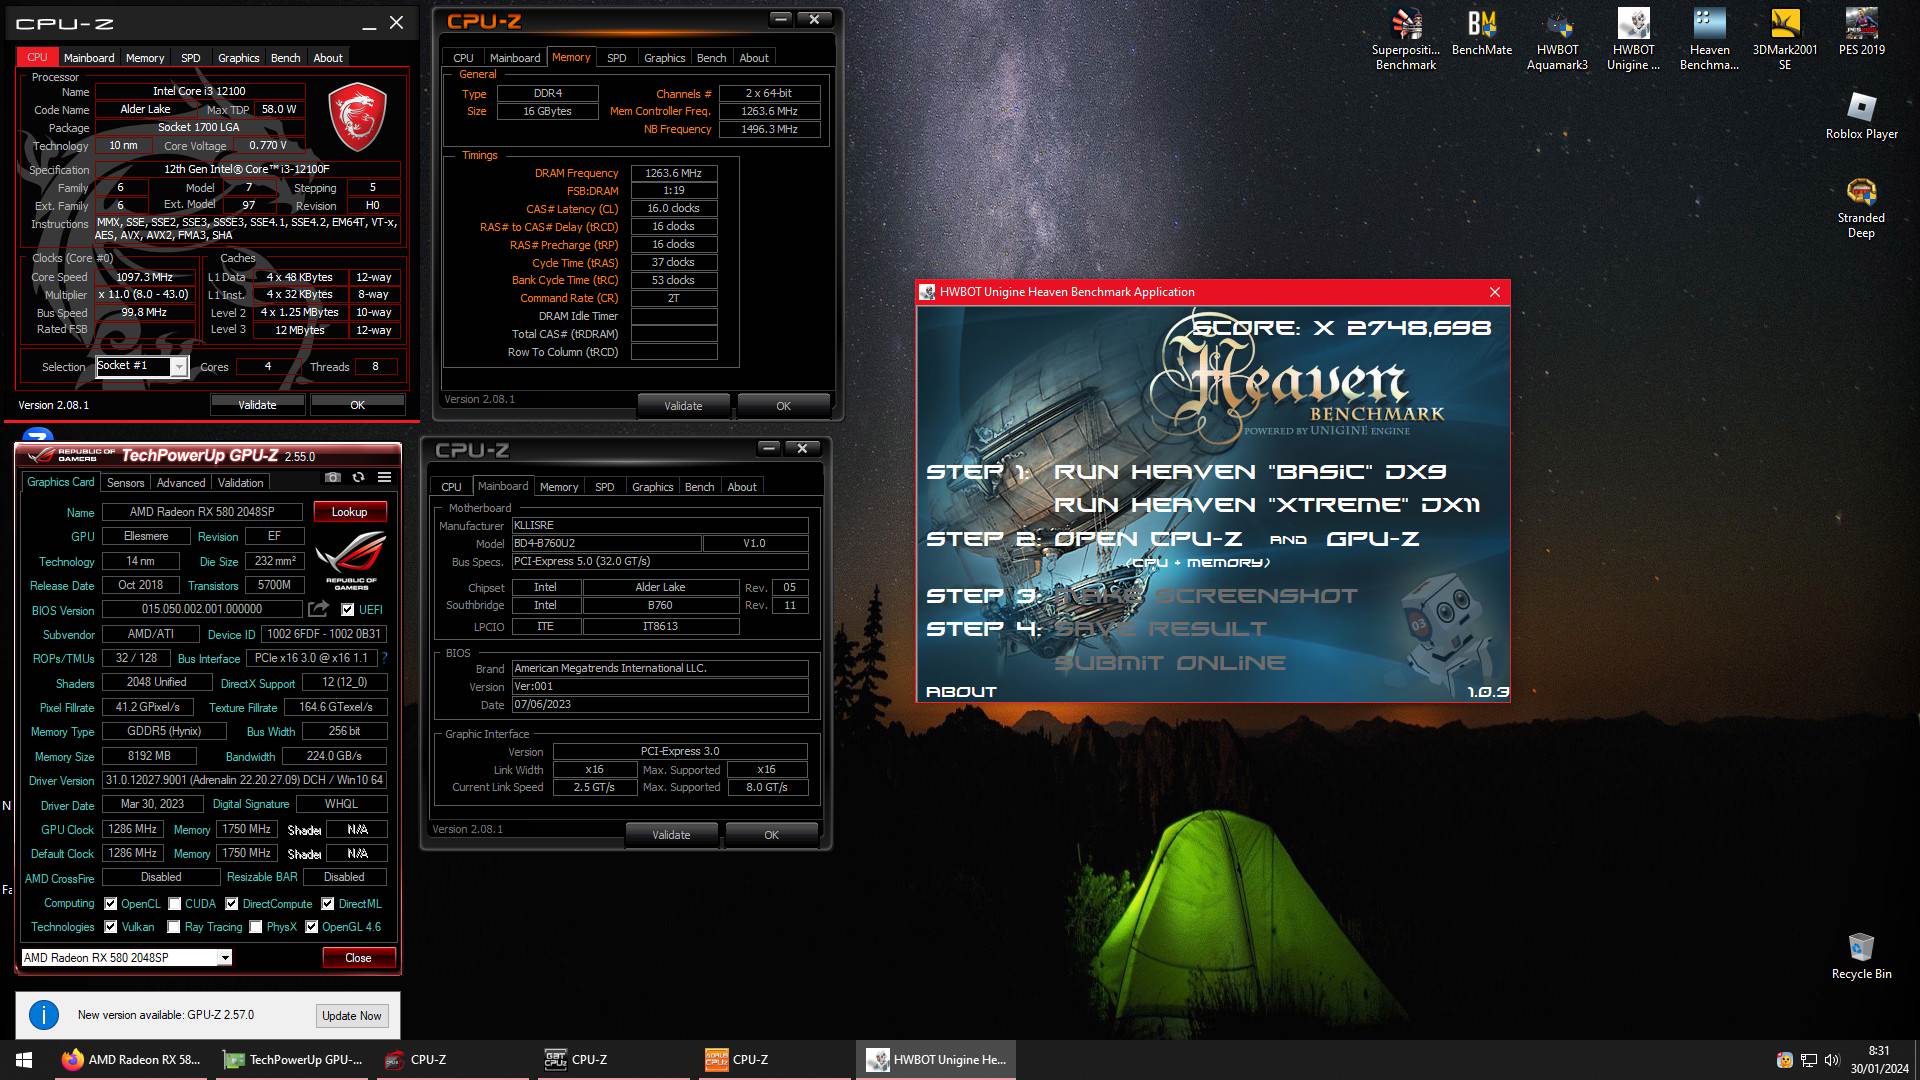
Task: Switch to HWBOT Unigine He taskbar item
Action: click(x=936, y=1060)
